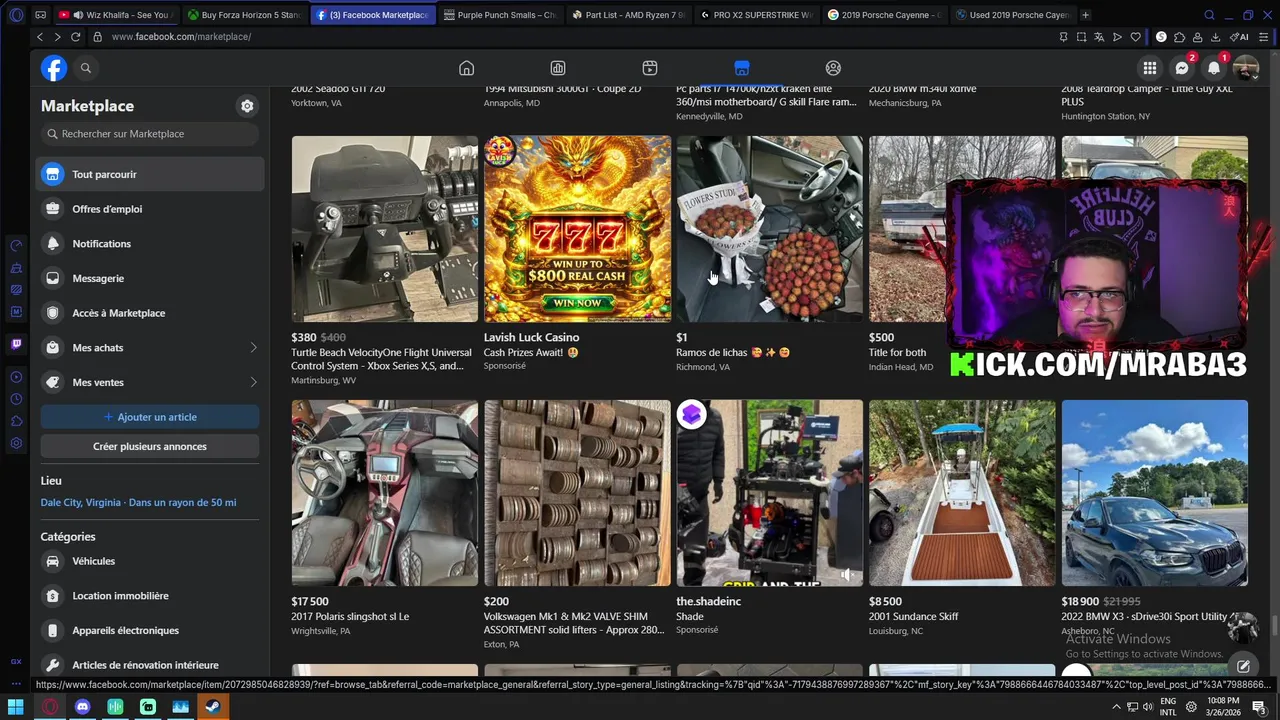1280x720 pixels.
Task: Switch to Buy Forza Horizon 5 tab
Action: pos(245,15)
